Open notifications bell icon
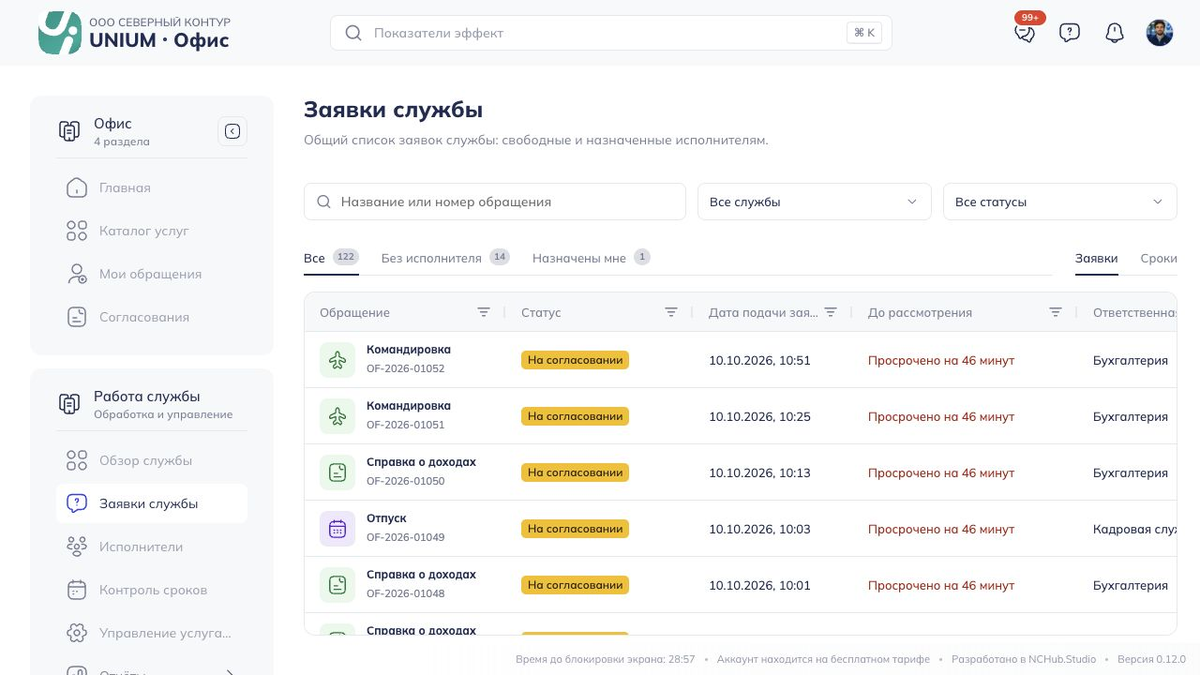 click(x=1115, y=33)
